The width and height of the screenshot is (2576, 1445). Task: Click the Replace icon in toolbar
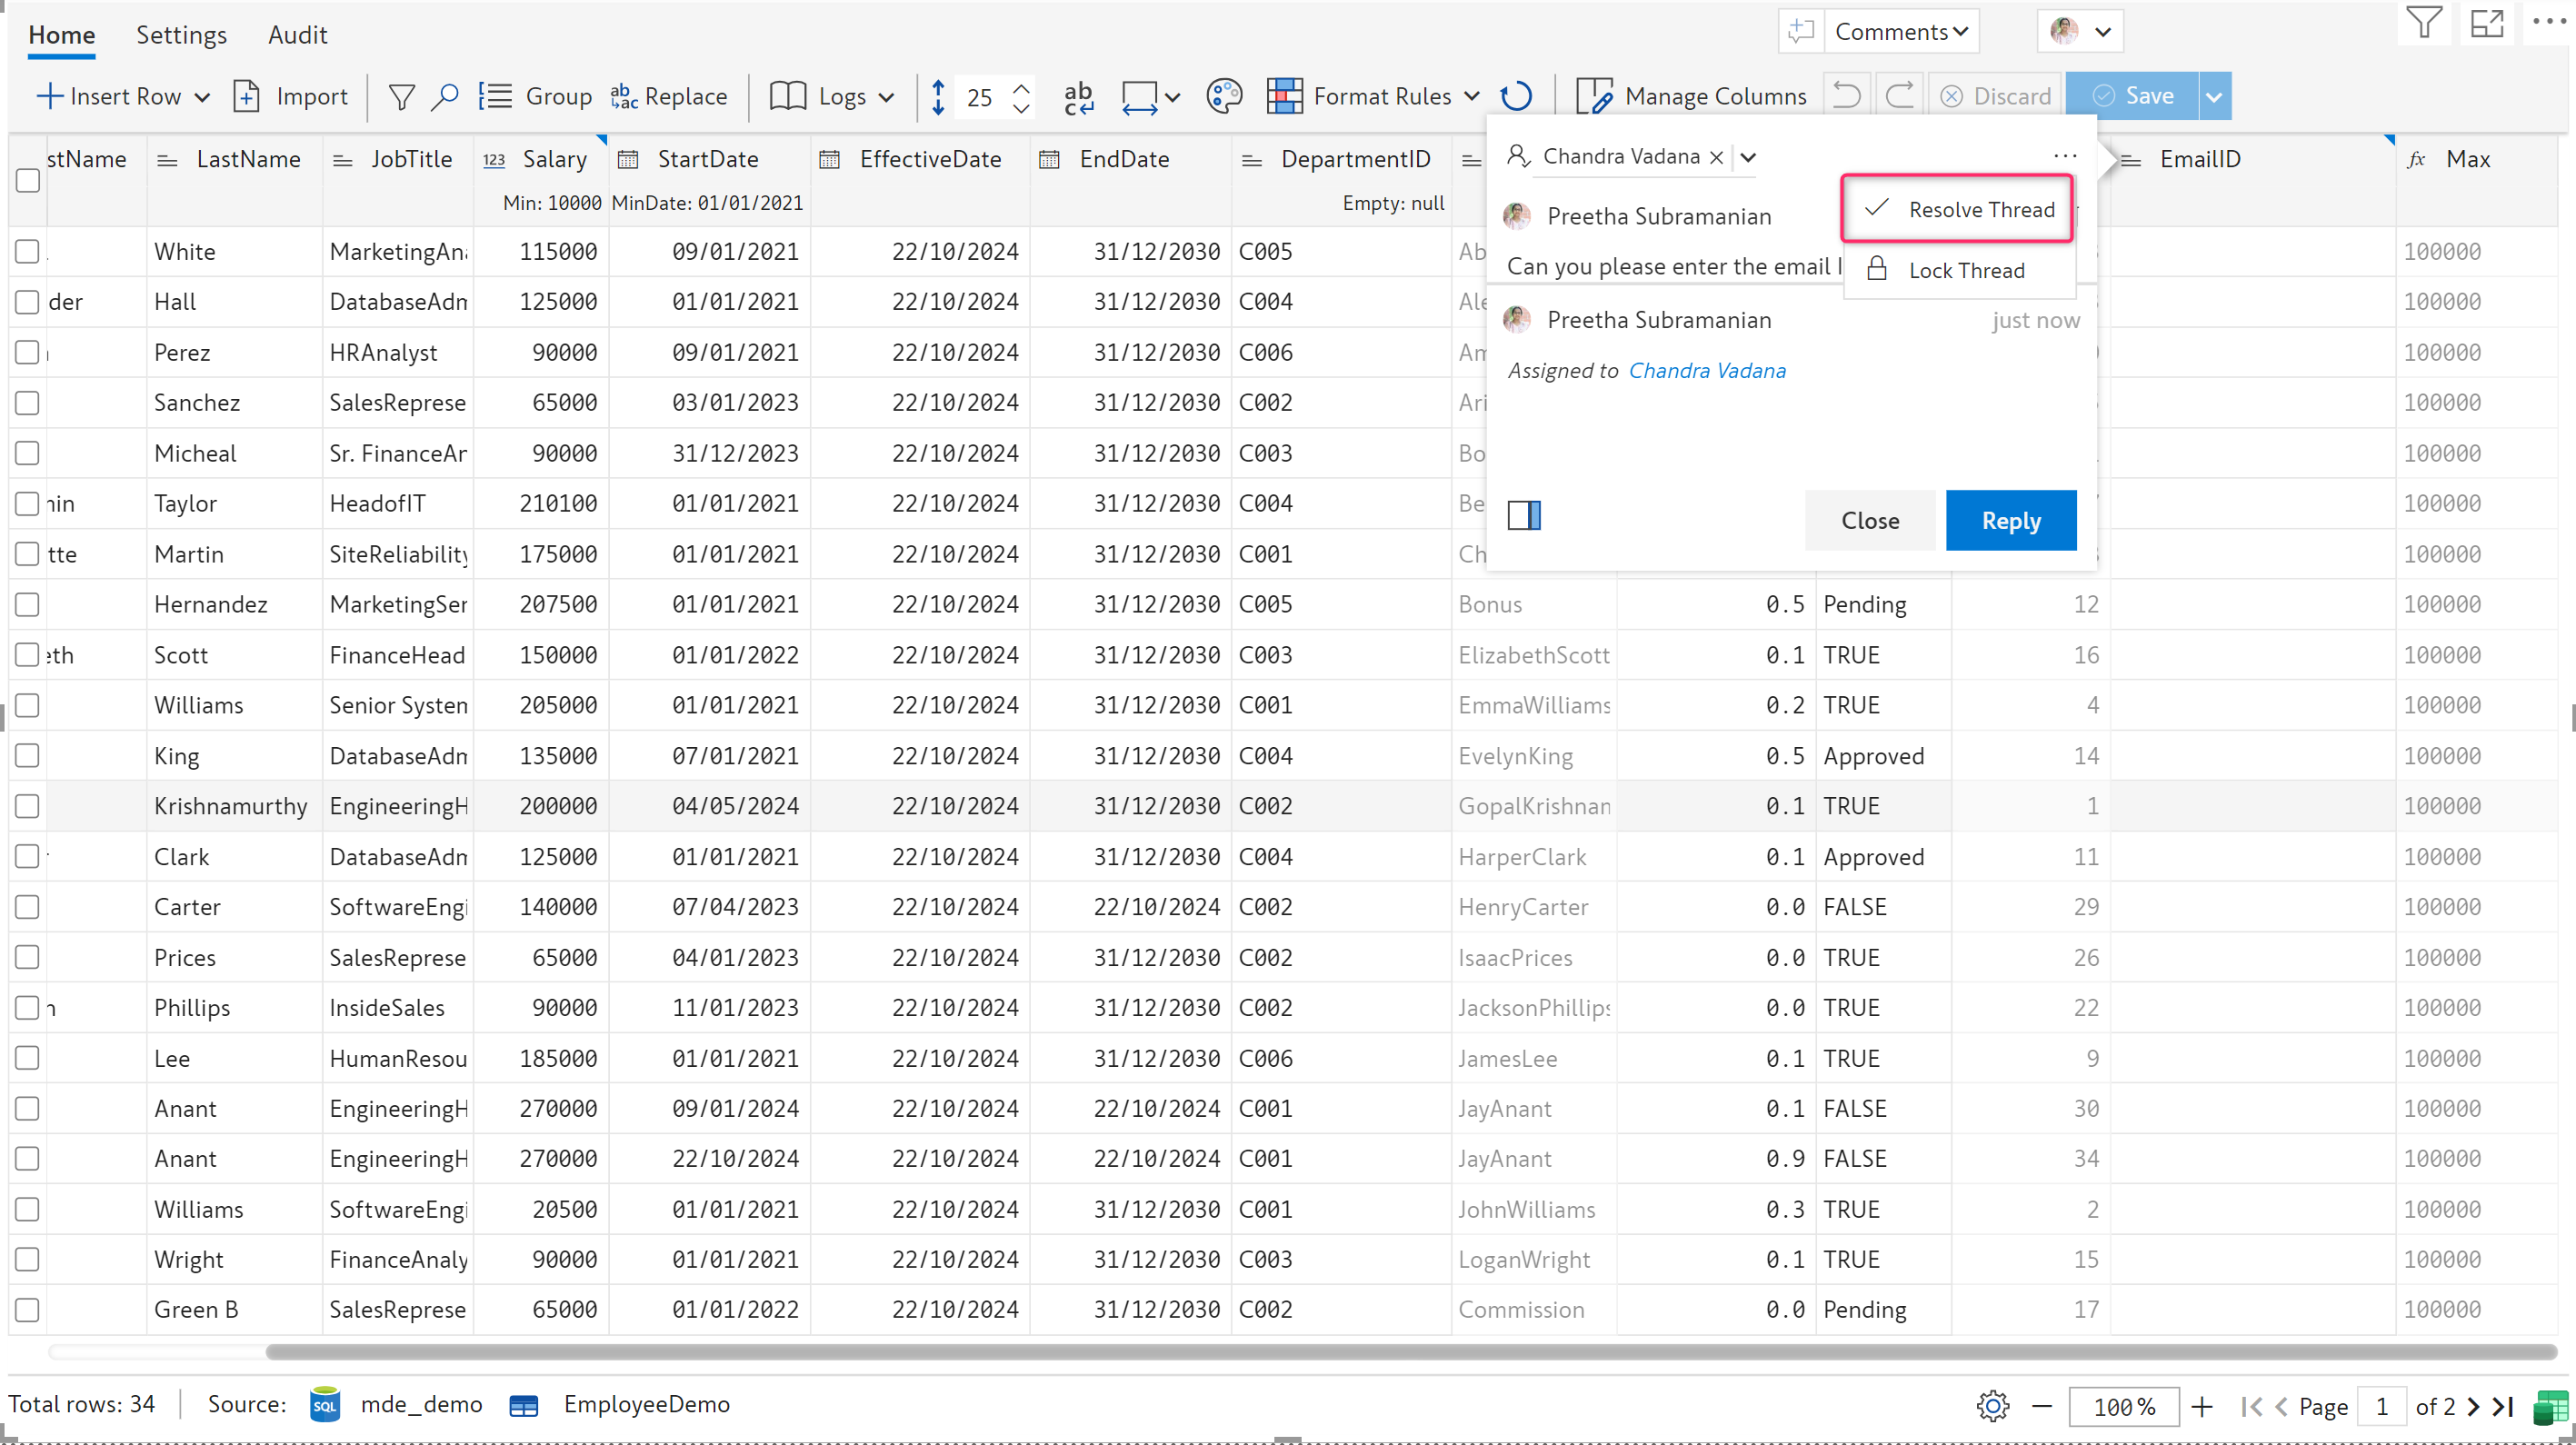[x=624, y=97]
